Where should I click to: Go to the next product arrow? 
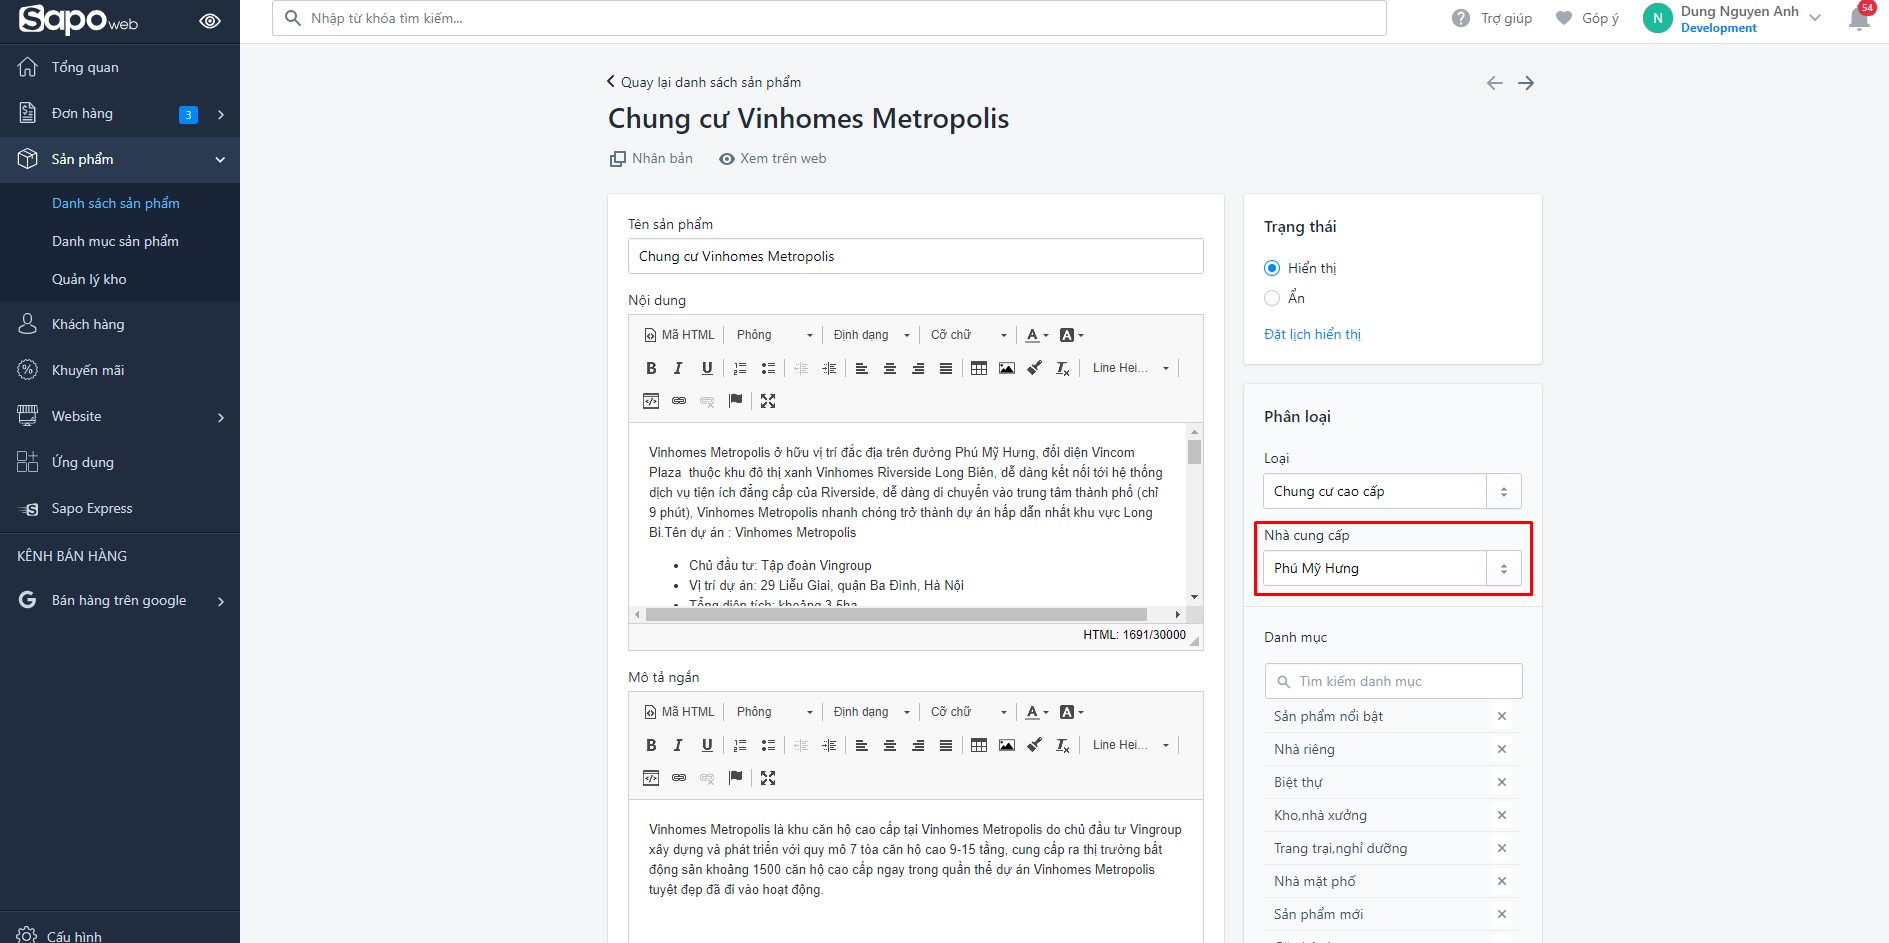[x=1526, y=83]
